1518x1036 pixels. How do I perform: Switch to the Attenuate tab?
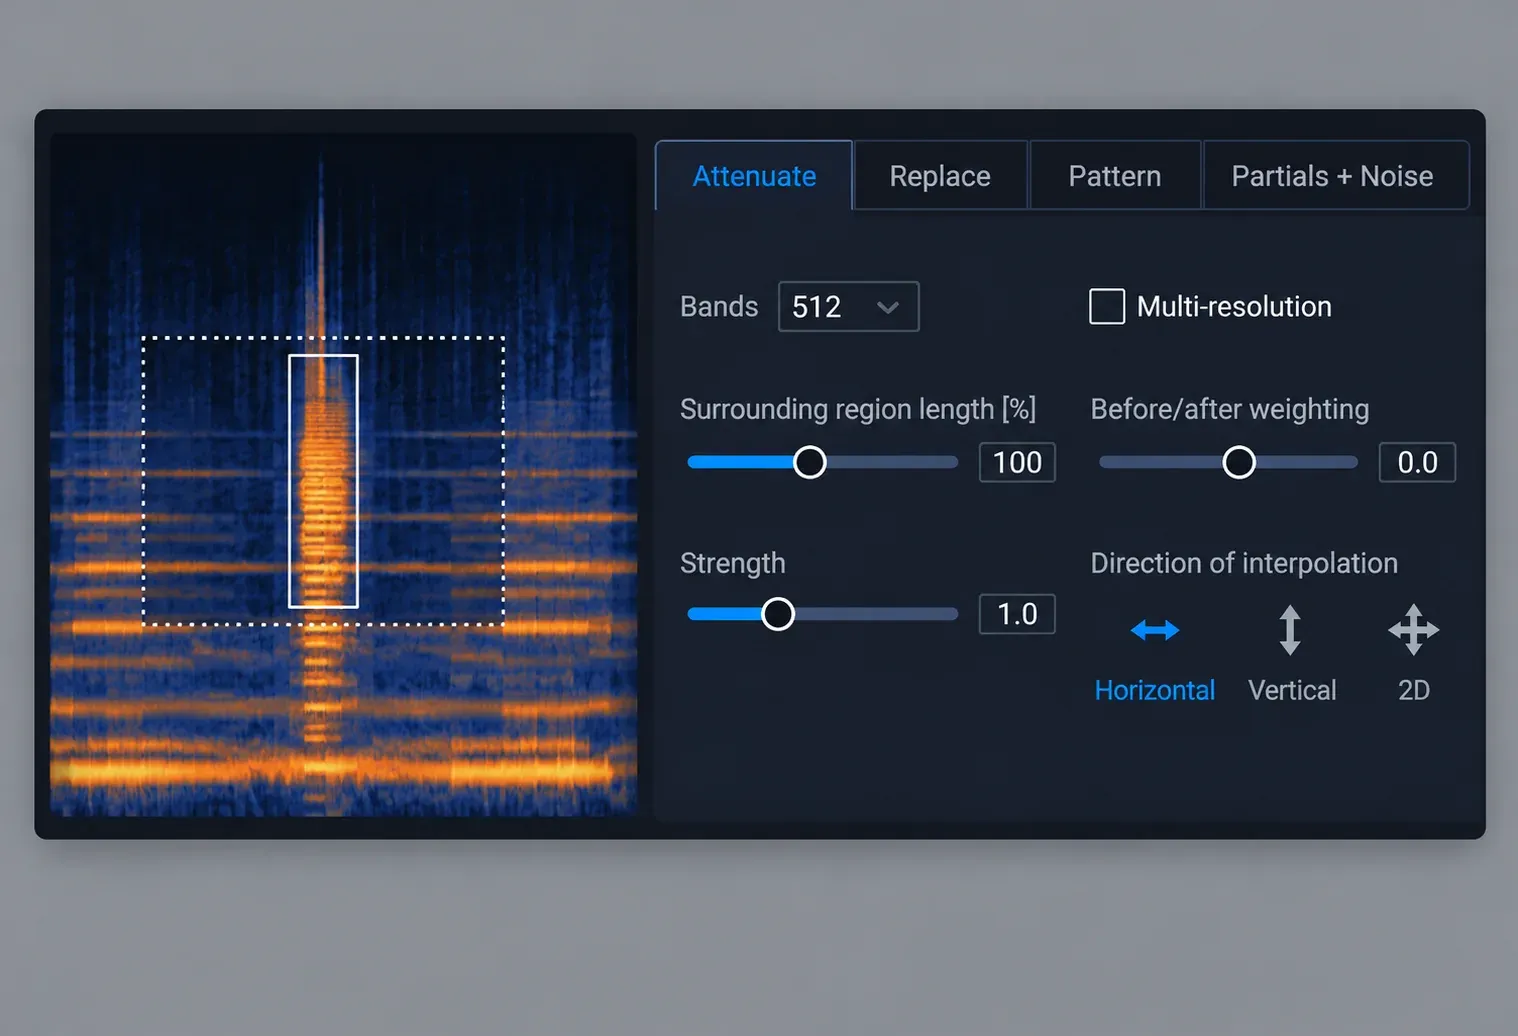(754, 176)
